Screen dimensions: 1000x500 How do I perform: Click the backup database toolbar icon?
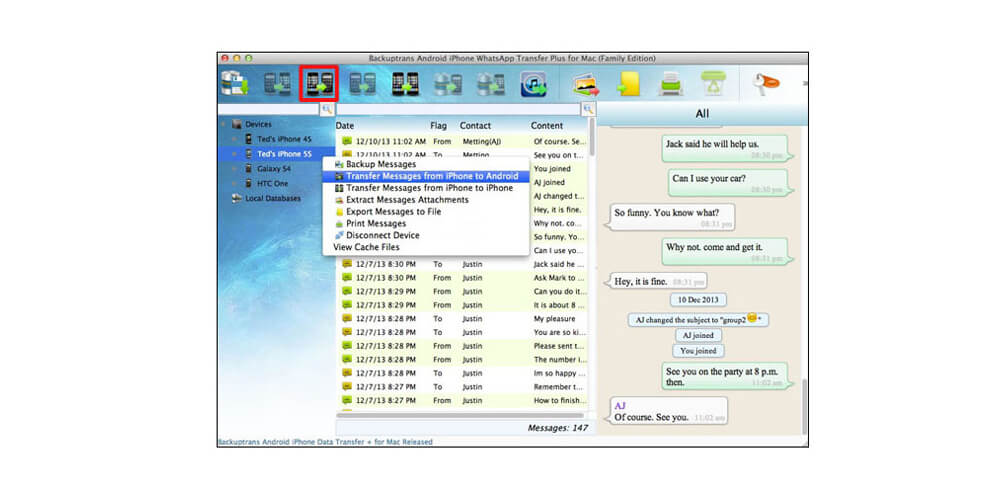tap(235, 84)
